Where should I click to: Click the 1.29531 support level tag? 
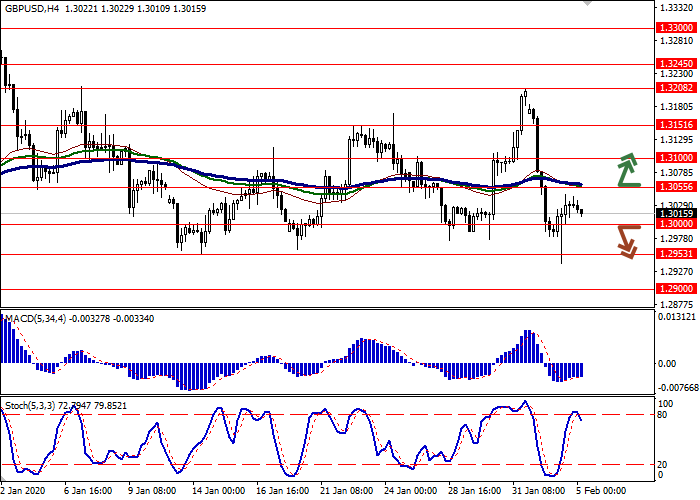[677, 254]
